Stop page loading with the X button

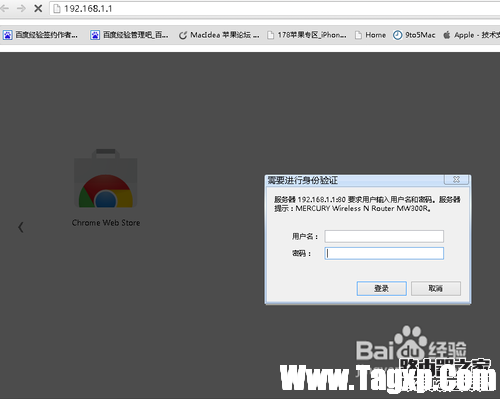(38, 8)
